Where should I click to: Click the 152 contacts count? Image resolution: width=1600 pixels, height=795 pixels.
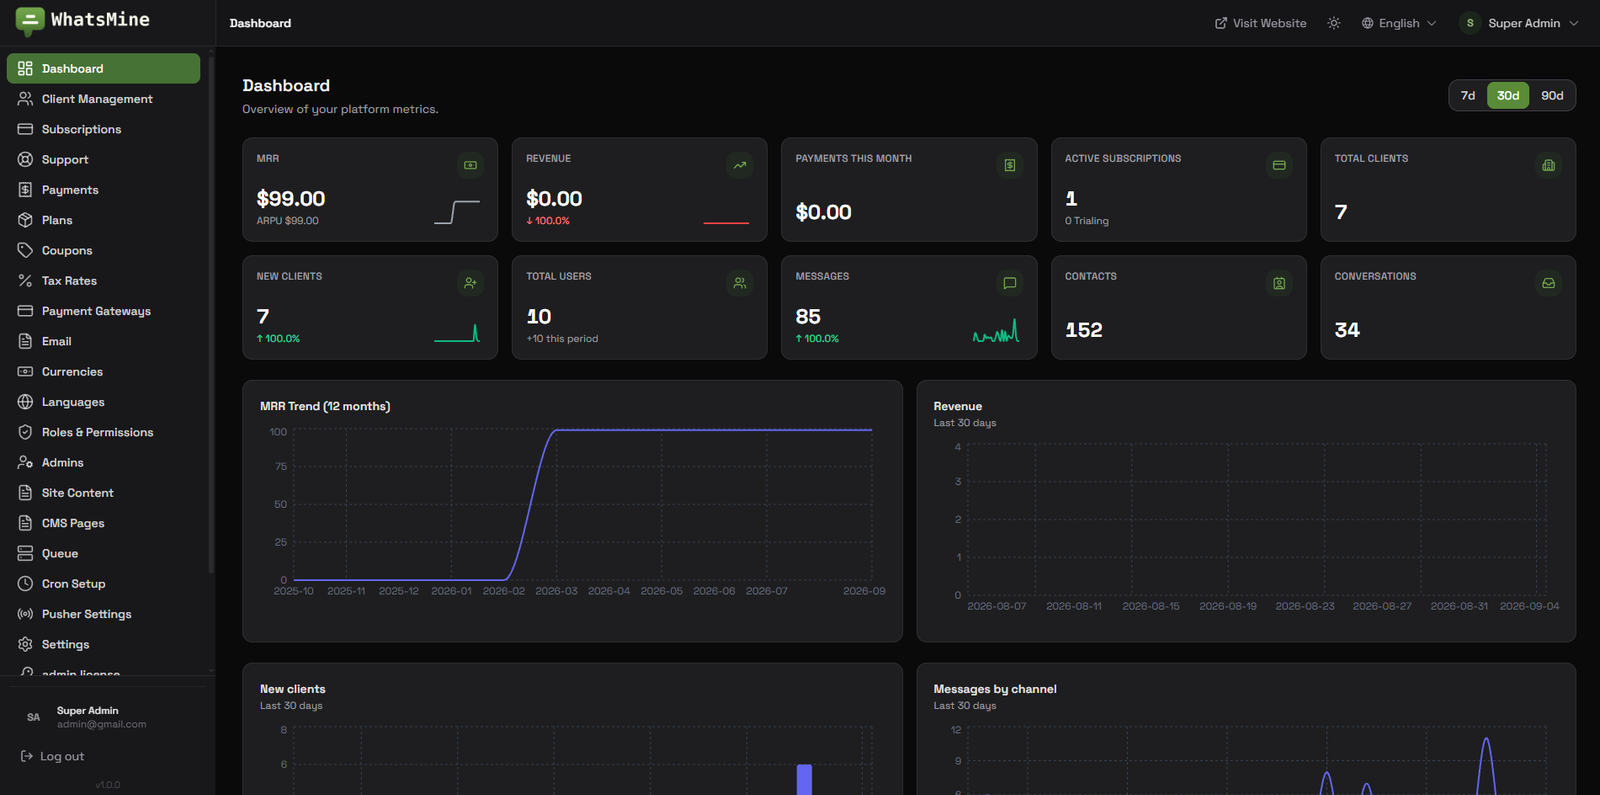1084,330
